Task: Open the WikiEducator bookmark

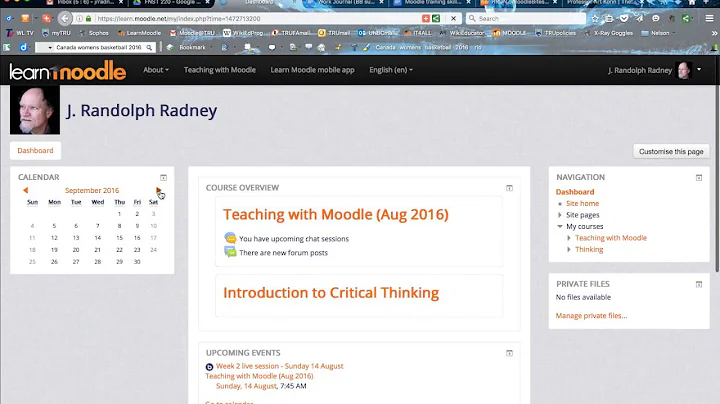Action: 461,33
